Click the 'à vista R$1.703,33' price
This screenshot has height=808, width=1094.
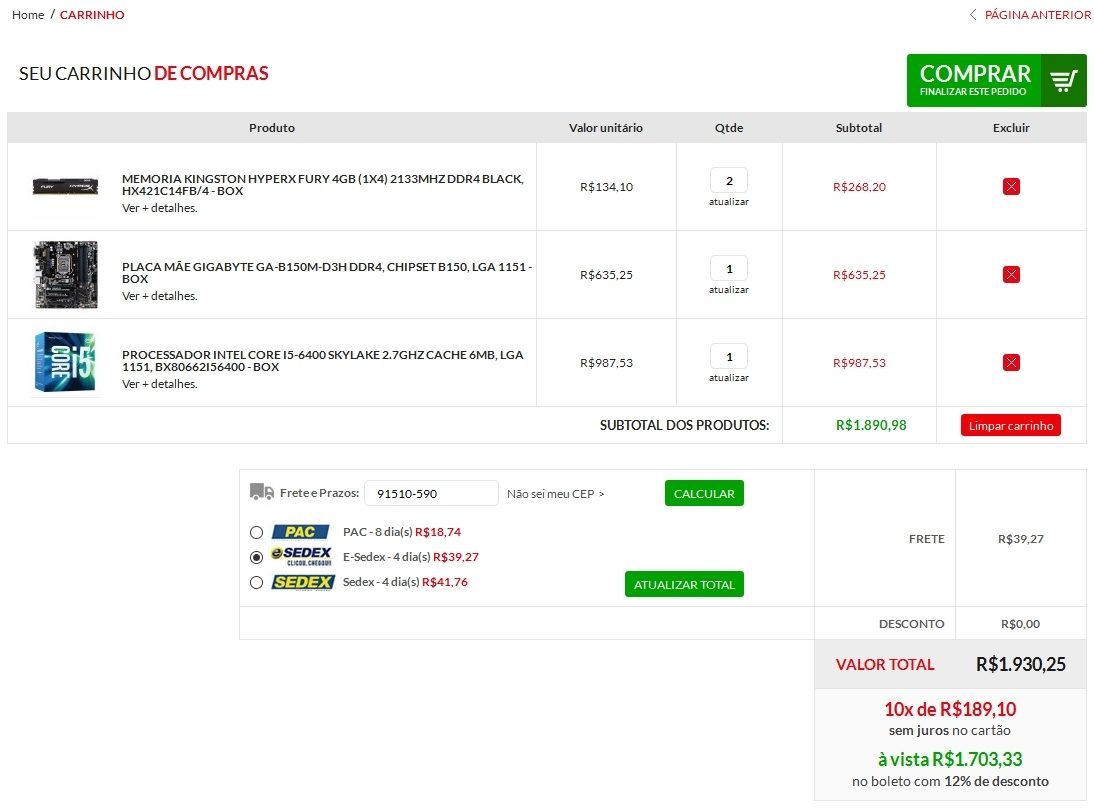950,758
